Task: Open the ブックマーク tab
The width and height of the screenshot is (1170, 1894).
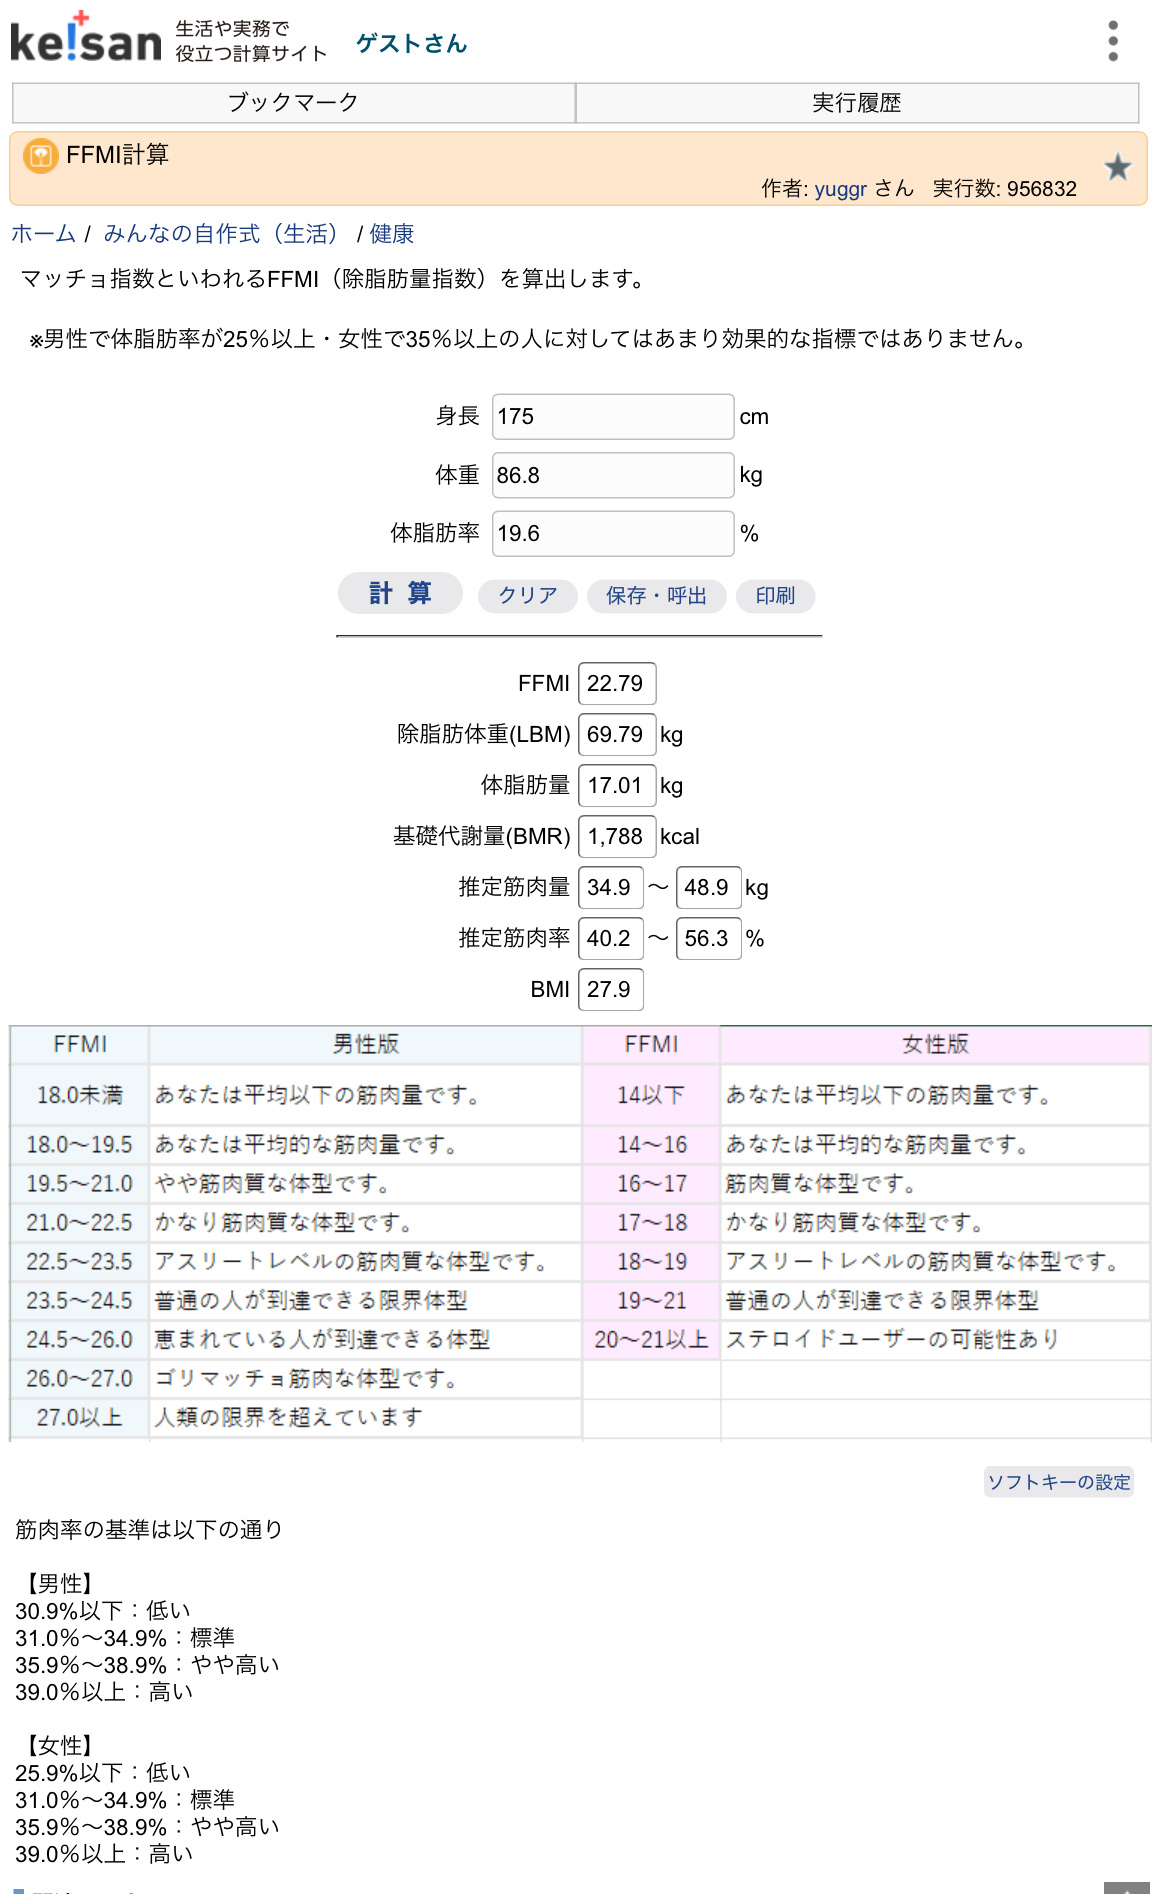Action: click(293, 103)
